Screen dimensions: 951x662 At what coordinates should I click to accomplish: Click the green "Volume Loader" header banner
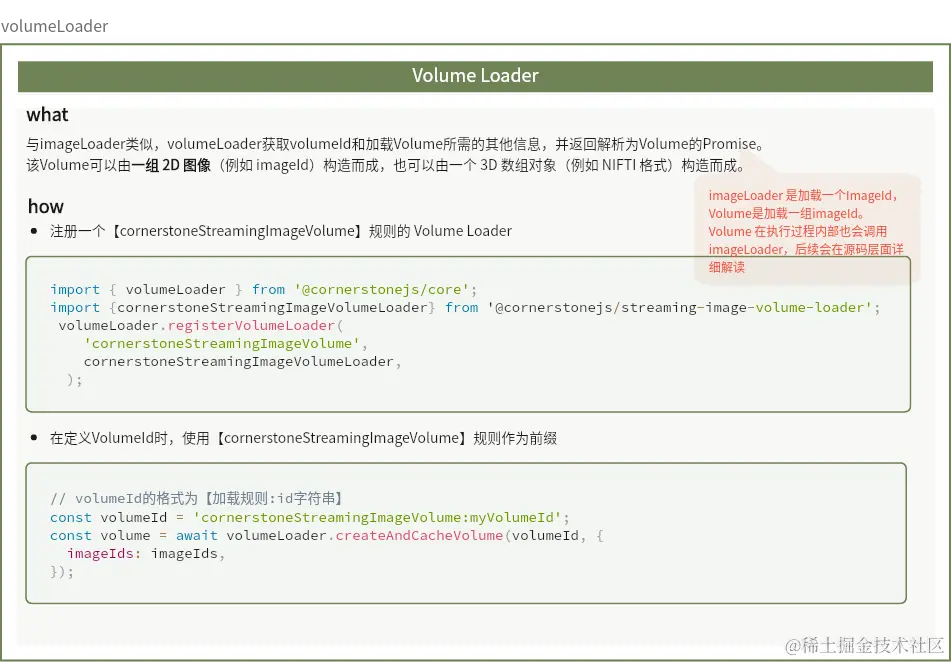click(475, 76)
